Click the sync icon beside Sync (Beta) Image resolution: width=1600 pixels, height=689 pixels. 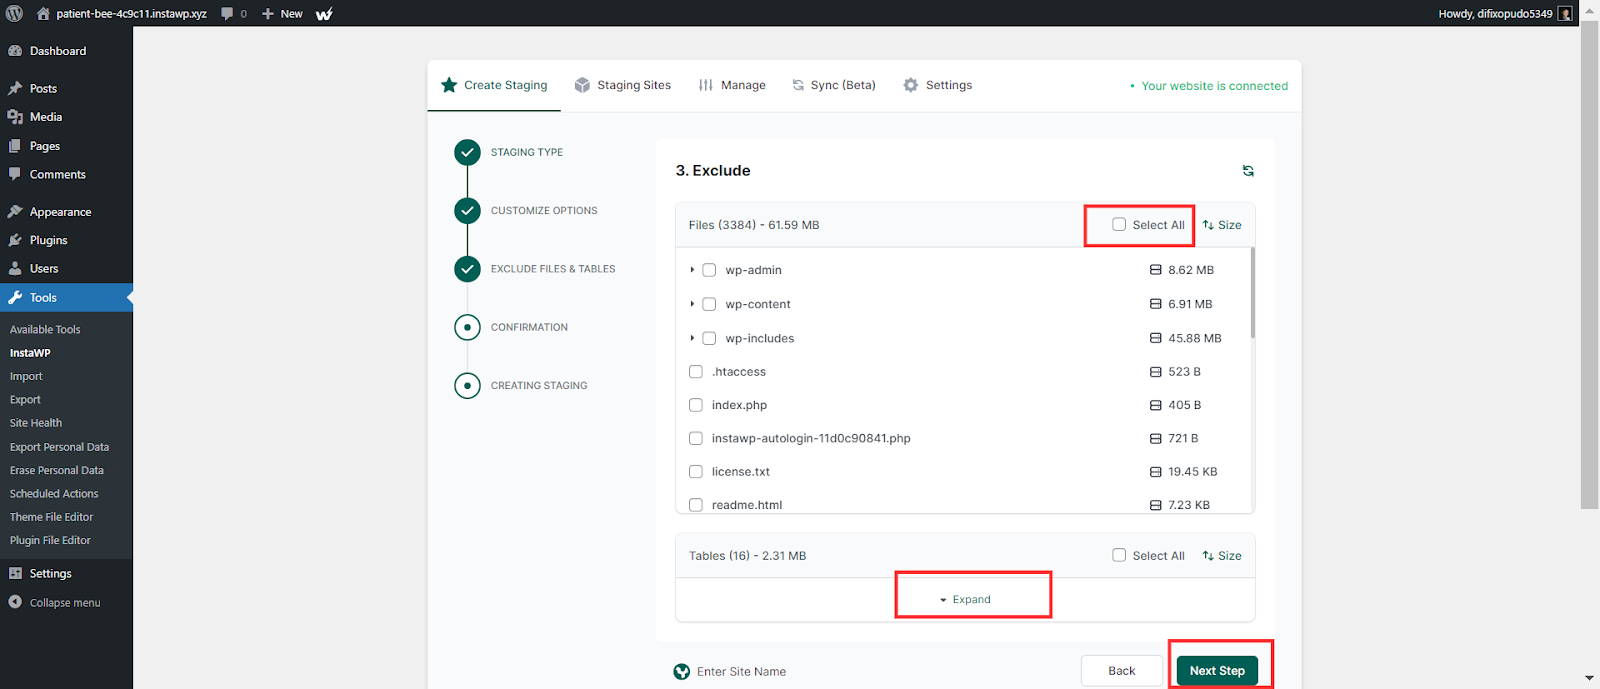(798, 85)
